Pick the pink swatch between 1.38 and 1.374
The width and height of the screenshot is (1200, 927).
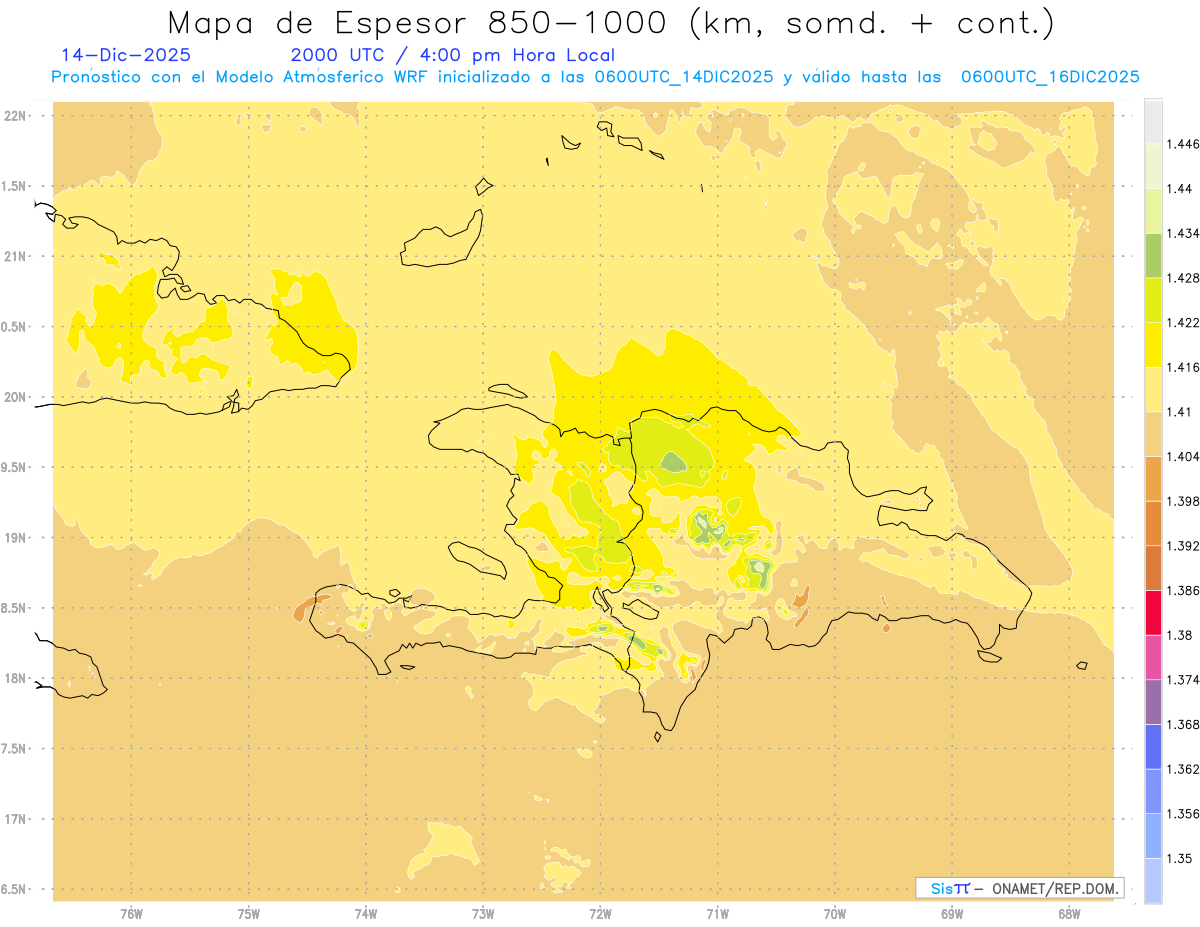1153,657
